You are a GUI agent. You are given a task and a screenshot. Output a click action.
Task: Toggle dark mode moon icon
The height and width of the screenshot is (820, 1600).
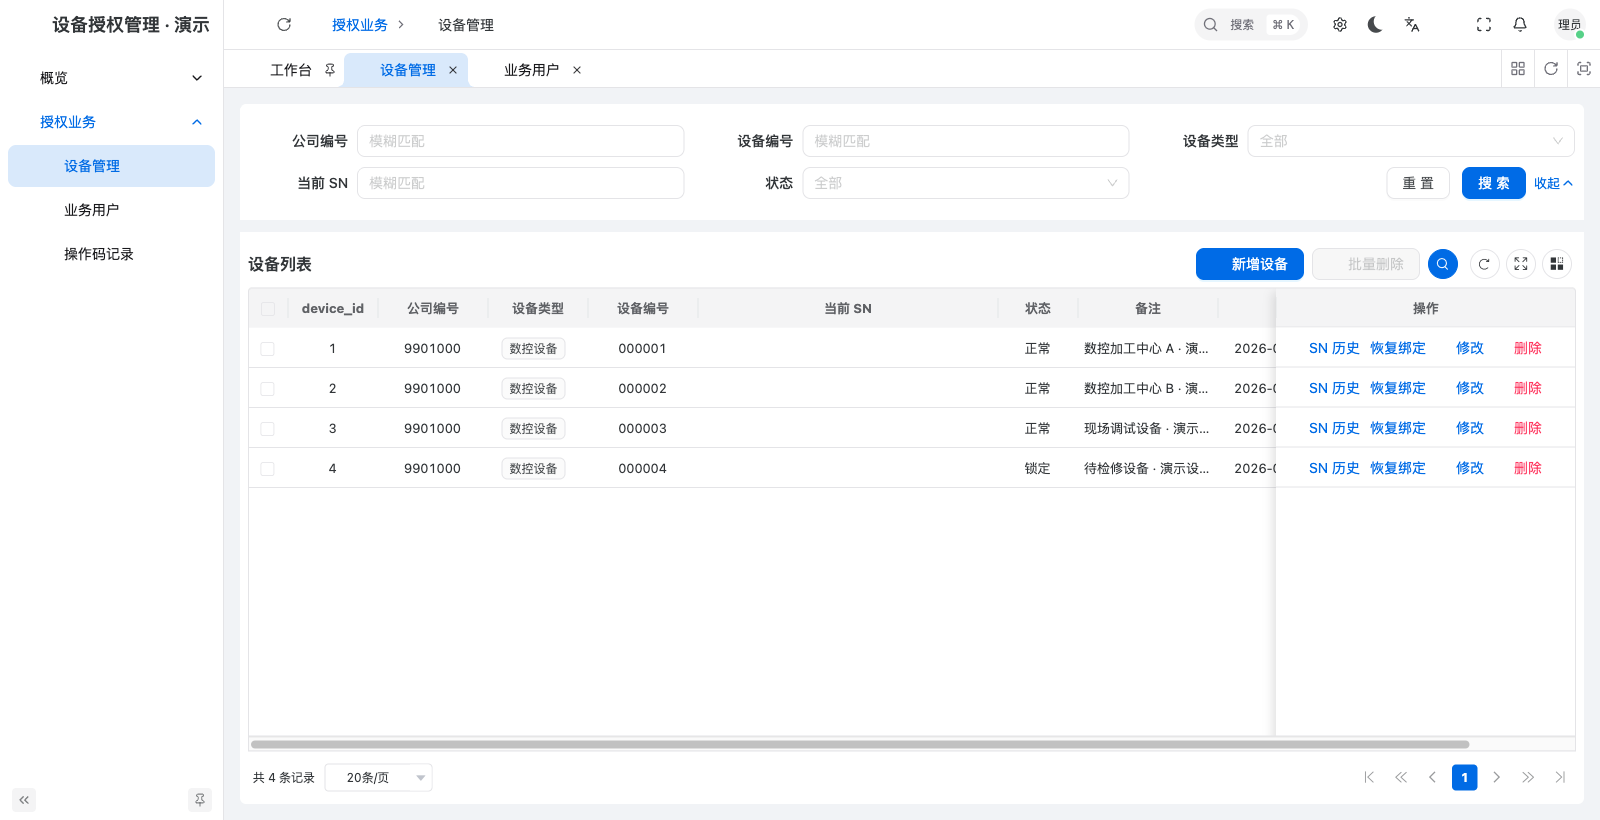1375,24
